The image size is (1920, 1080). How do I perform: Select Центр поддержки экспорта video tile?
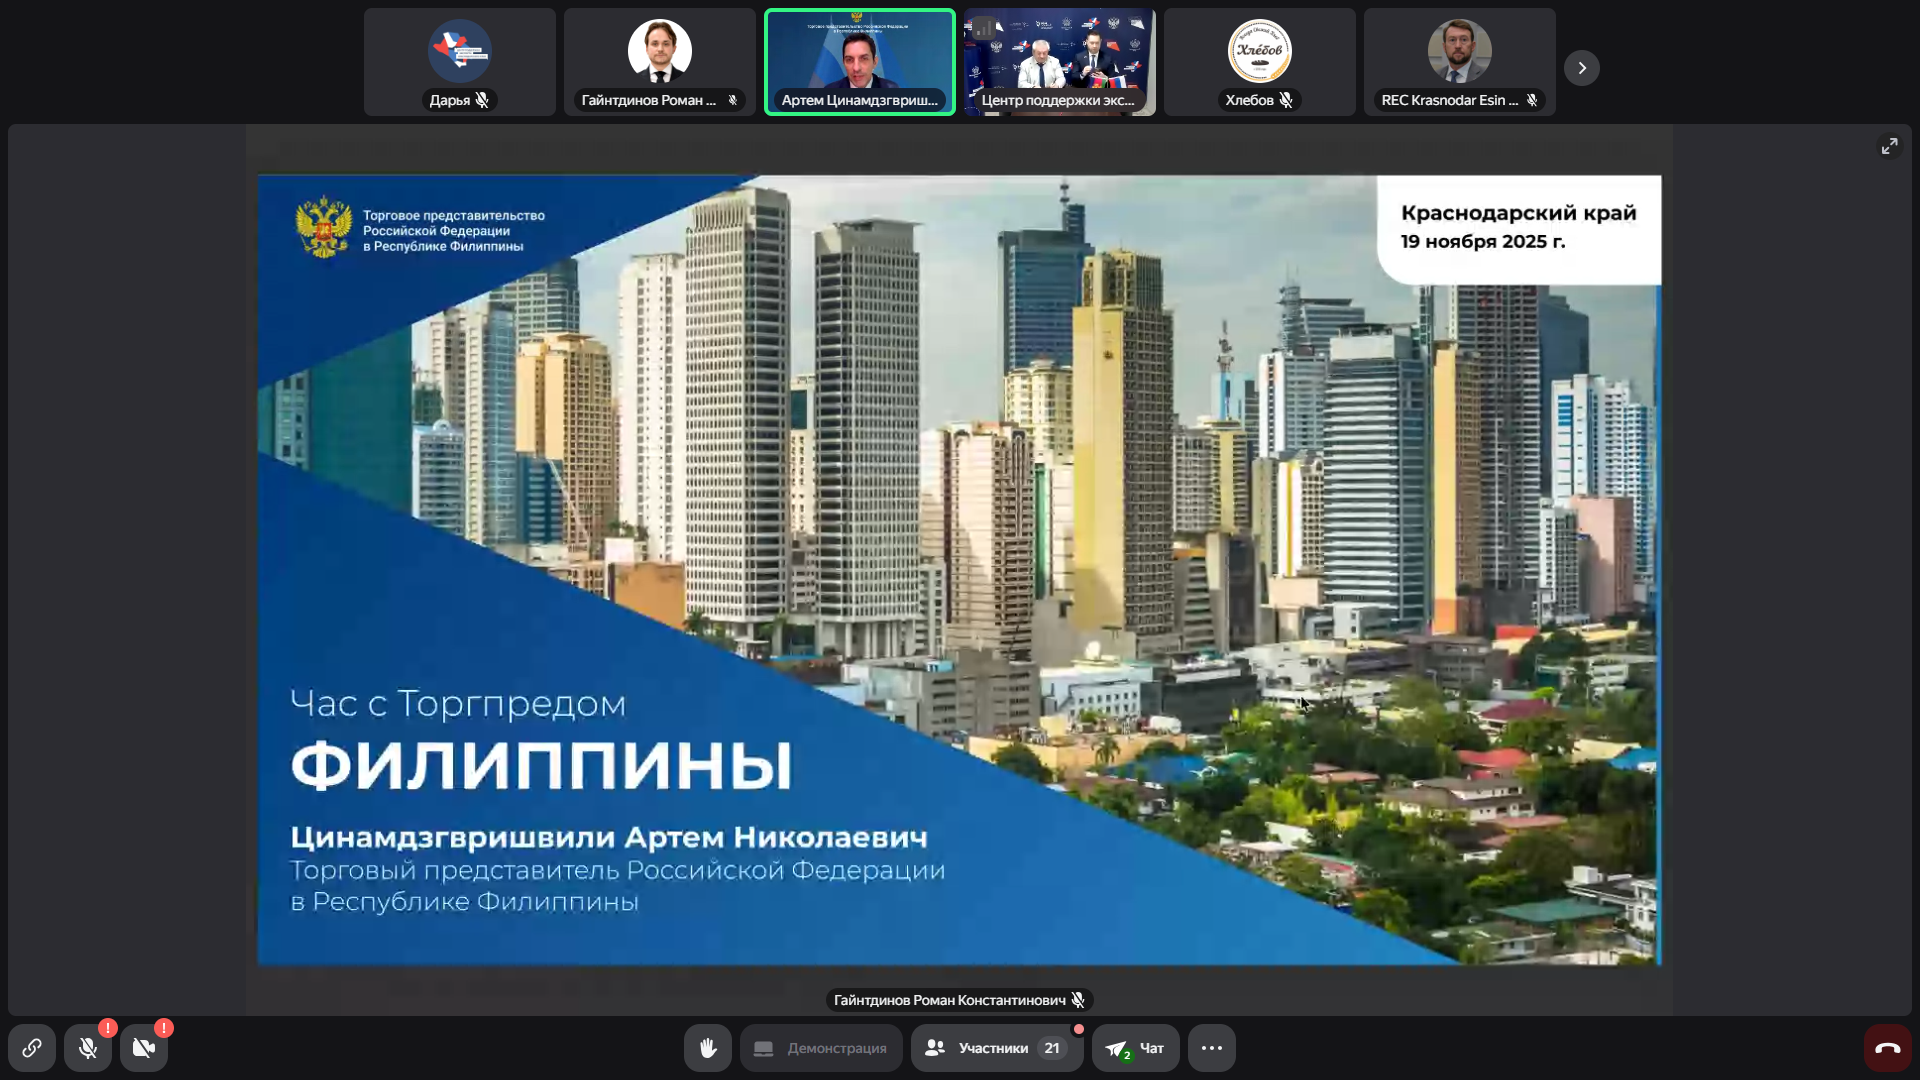(1060, 62)
